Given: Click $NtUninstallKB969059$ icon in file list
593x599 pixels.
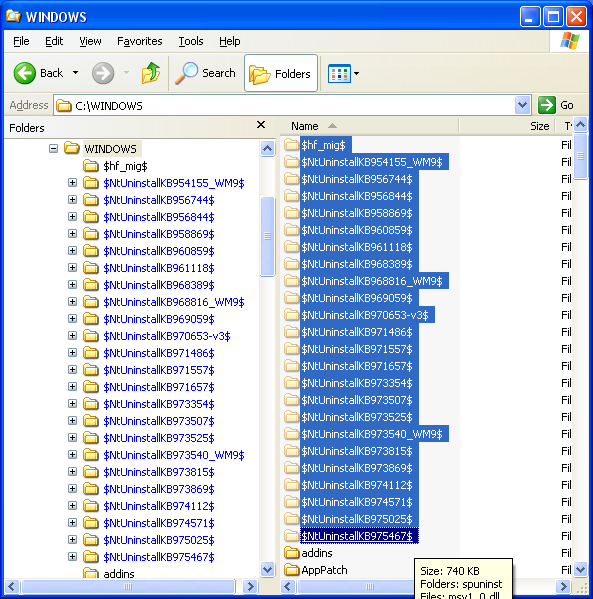Looking at the screenshot, I should [292, 298].
